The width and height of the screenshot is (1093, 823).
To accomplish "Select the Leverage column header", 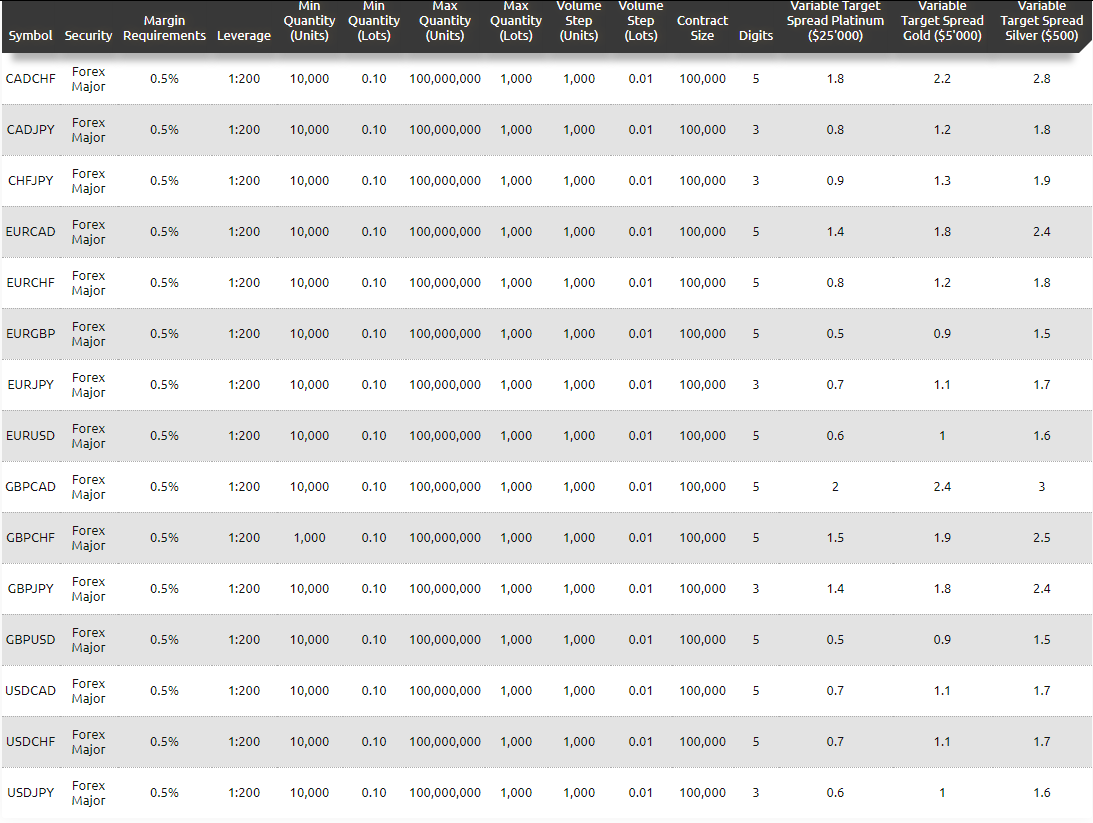I will [244, 36].
